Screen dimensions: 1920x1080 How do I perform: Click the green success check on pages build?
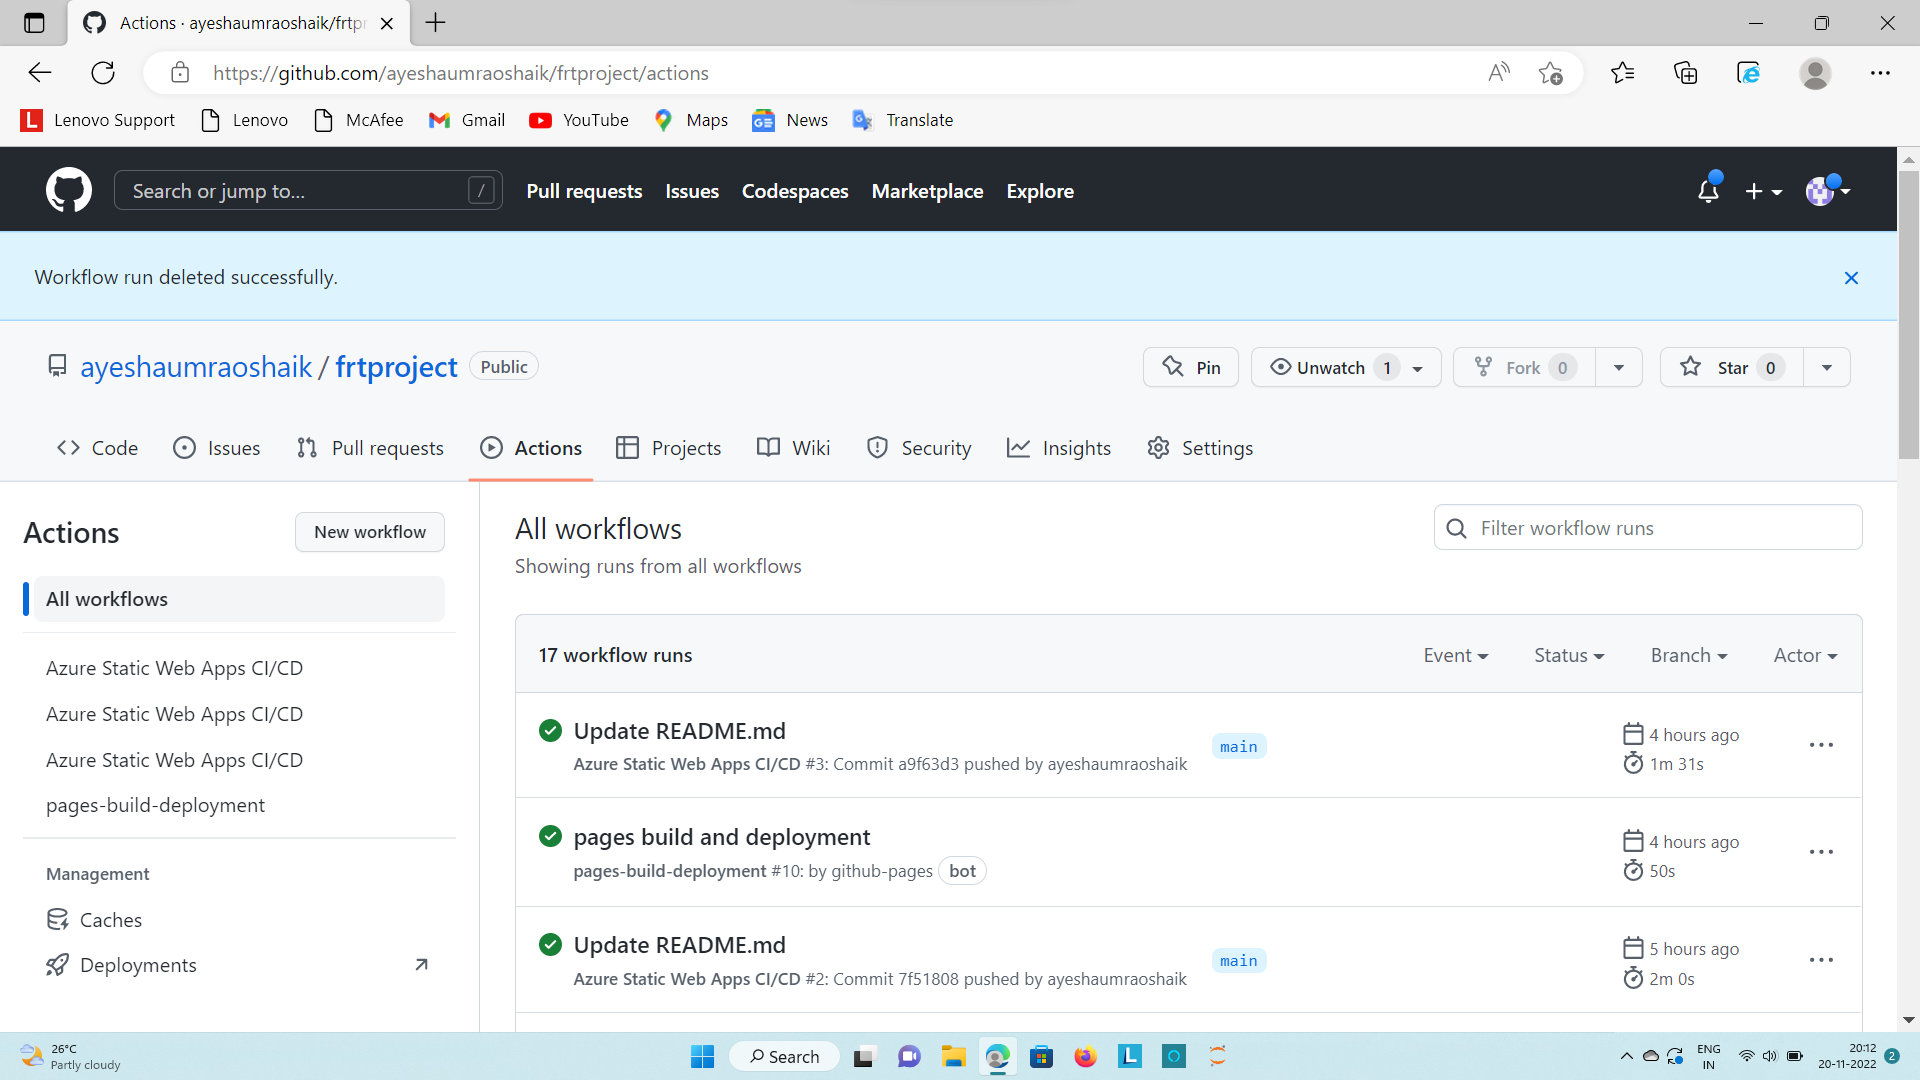(550, 836)
